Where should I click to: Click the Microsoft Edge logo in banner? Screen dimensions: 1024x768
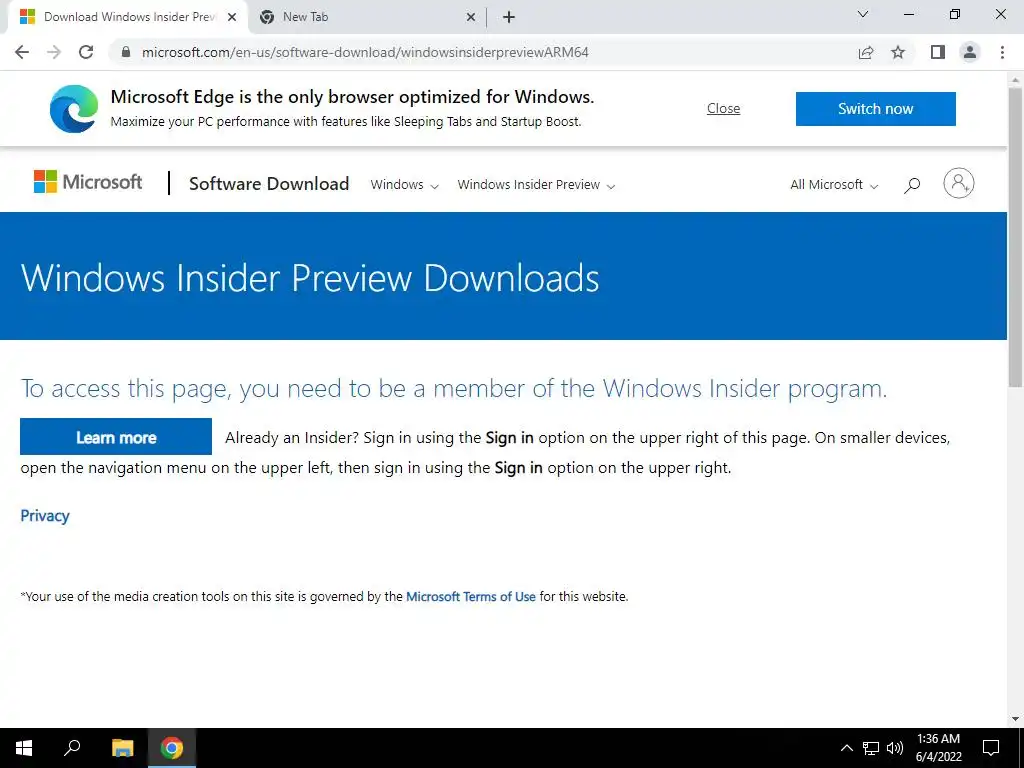point(74,108)
